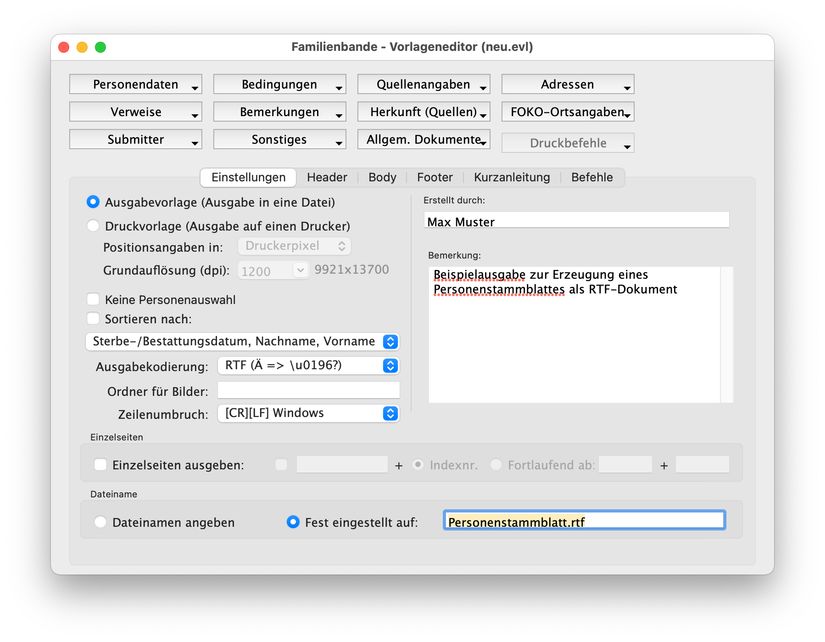
Task: Enable Einzelseiten ausgeben checkbox
Action: coord(100,465)
